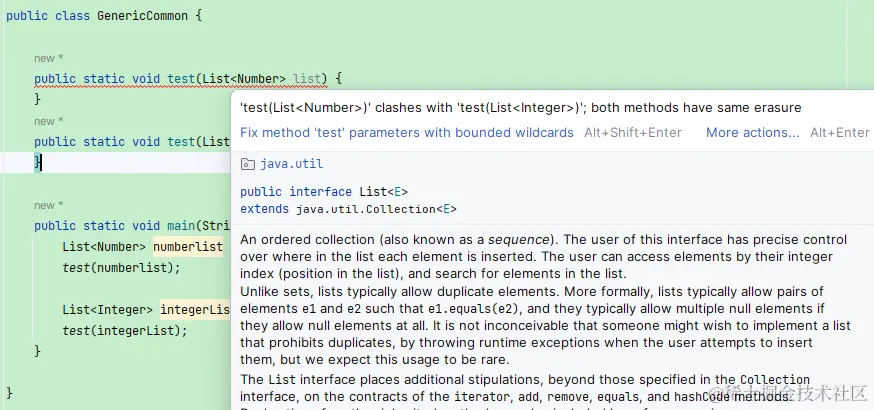Image resolution: width=874 pixels, height=410 pixels.
Task: Click the main method name
Action: tap(181, 225)
